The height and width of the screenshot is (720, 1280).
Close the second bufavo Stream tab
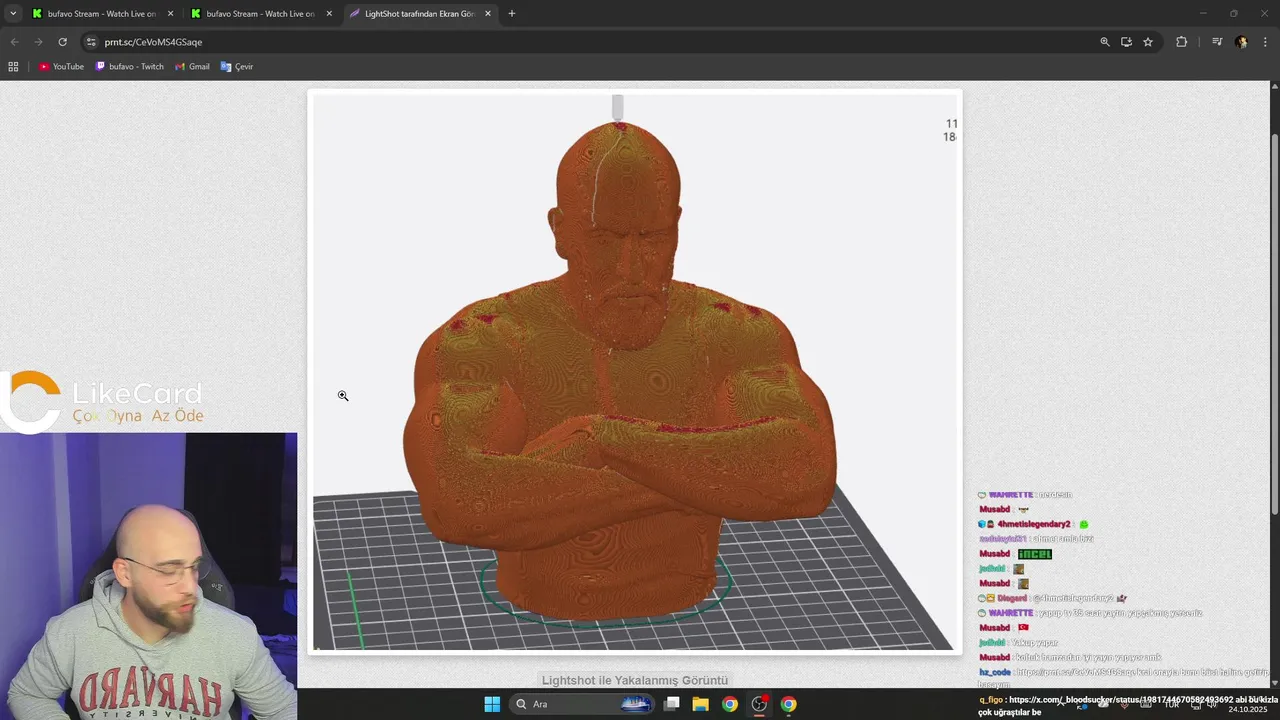pyautogui.click(x=329, y=14)
